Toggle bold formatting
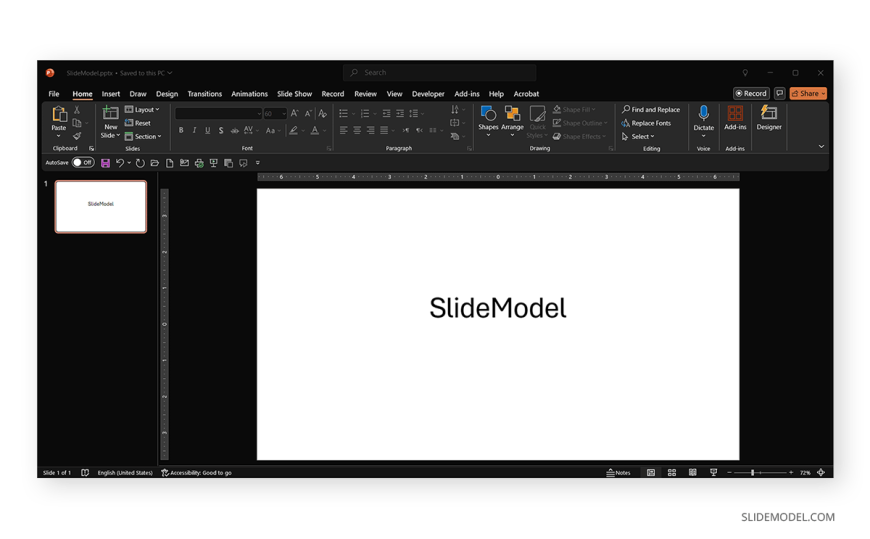870x539 pixels. 181,130
